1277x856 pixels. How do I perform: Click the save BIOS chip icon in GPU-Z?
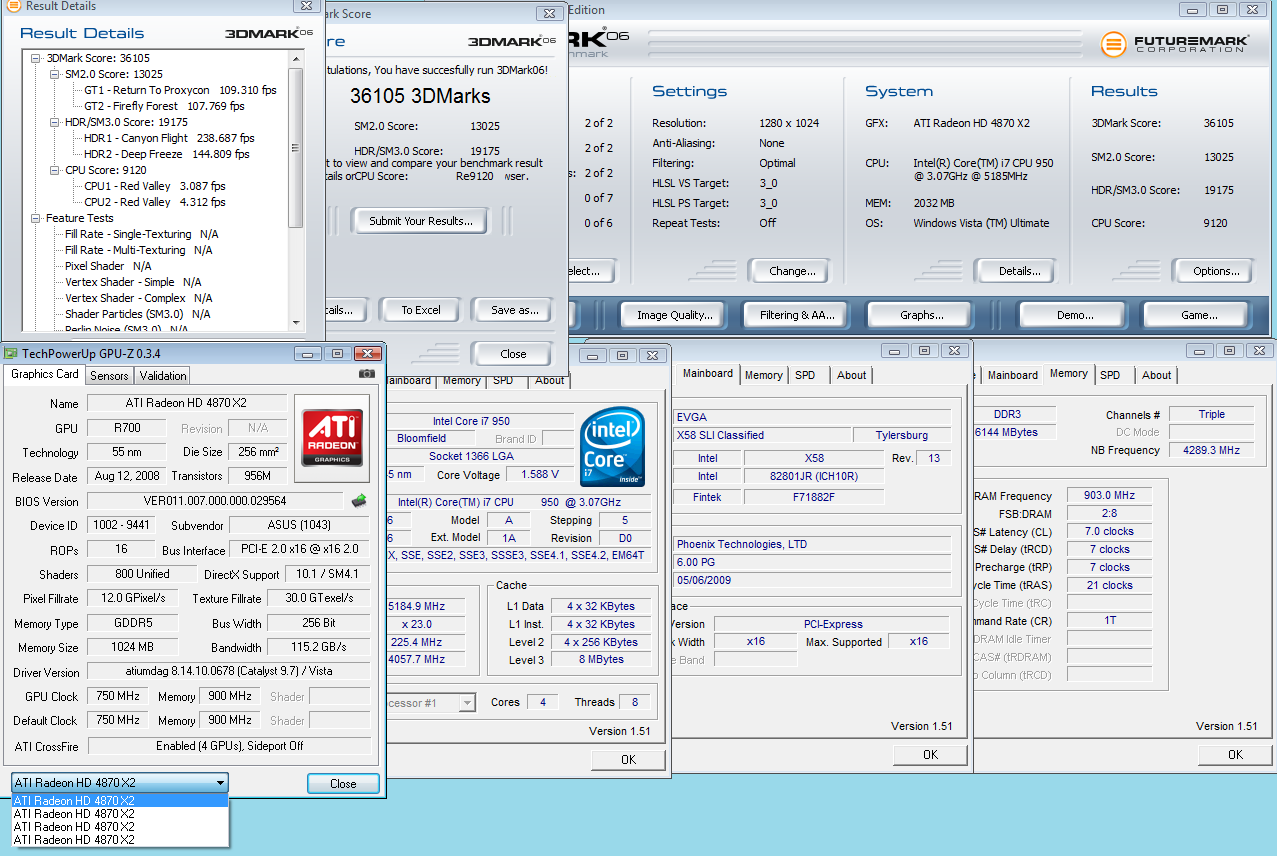359,500
